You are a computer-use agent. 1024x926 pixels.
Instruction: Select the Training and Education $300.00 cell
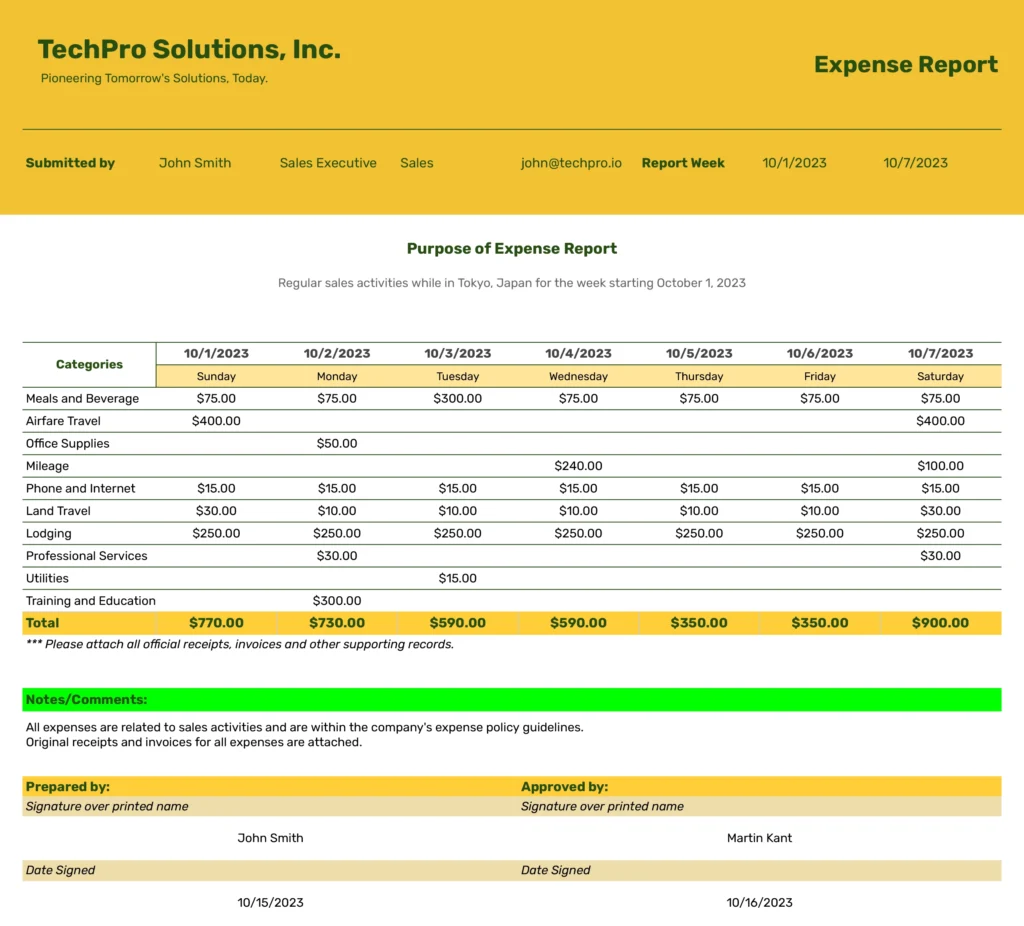(x=337, y=601)
